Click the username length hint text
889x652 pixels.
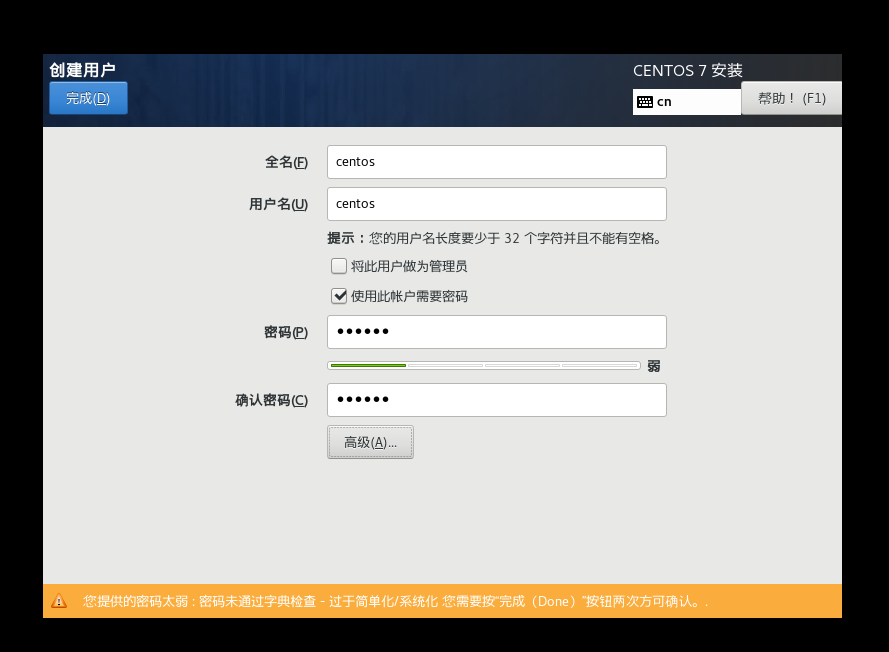494,238
